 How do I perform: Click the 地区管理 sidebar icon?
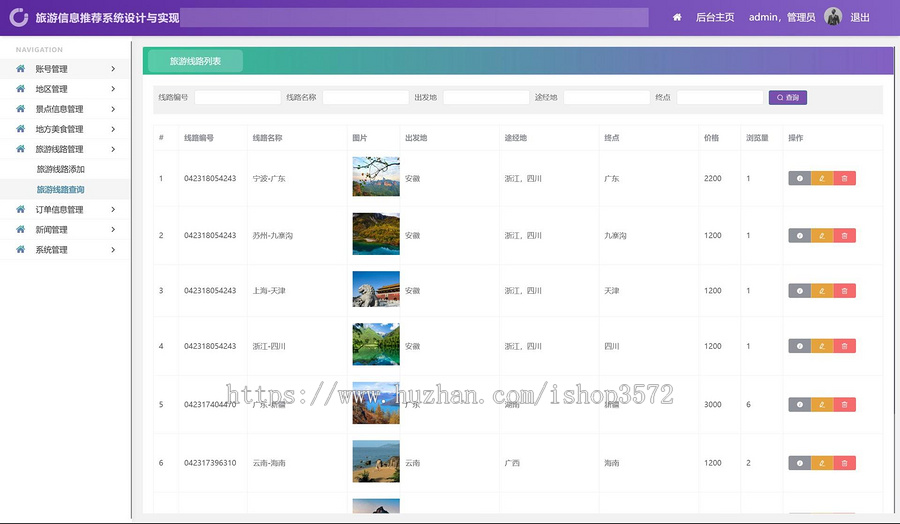point(21,89)
